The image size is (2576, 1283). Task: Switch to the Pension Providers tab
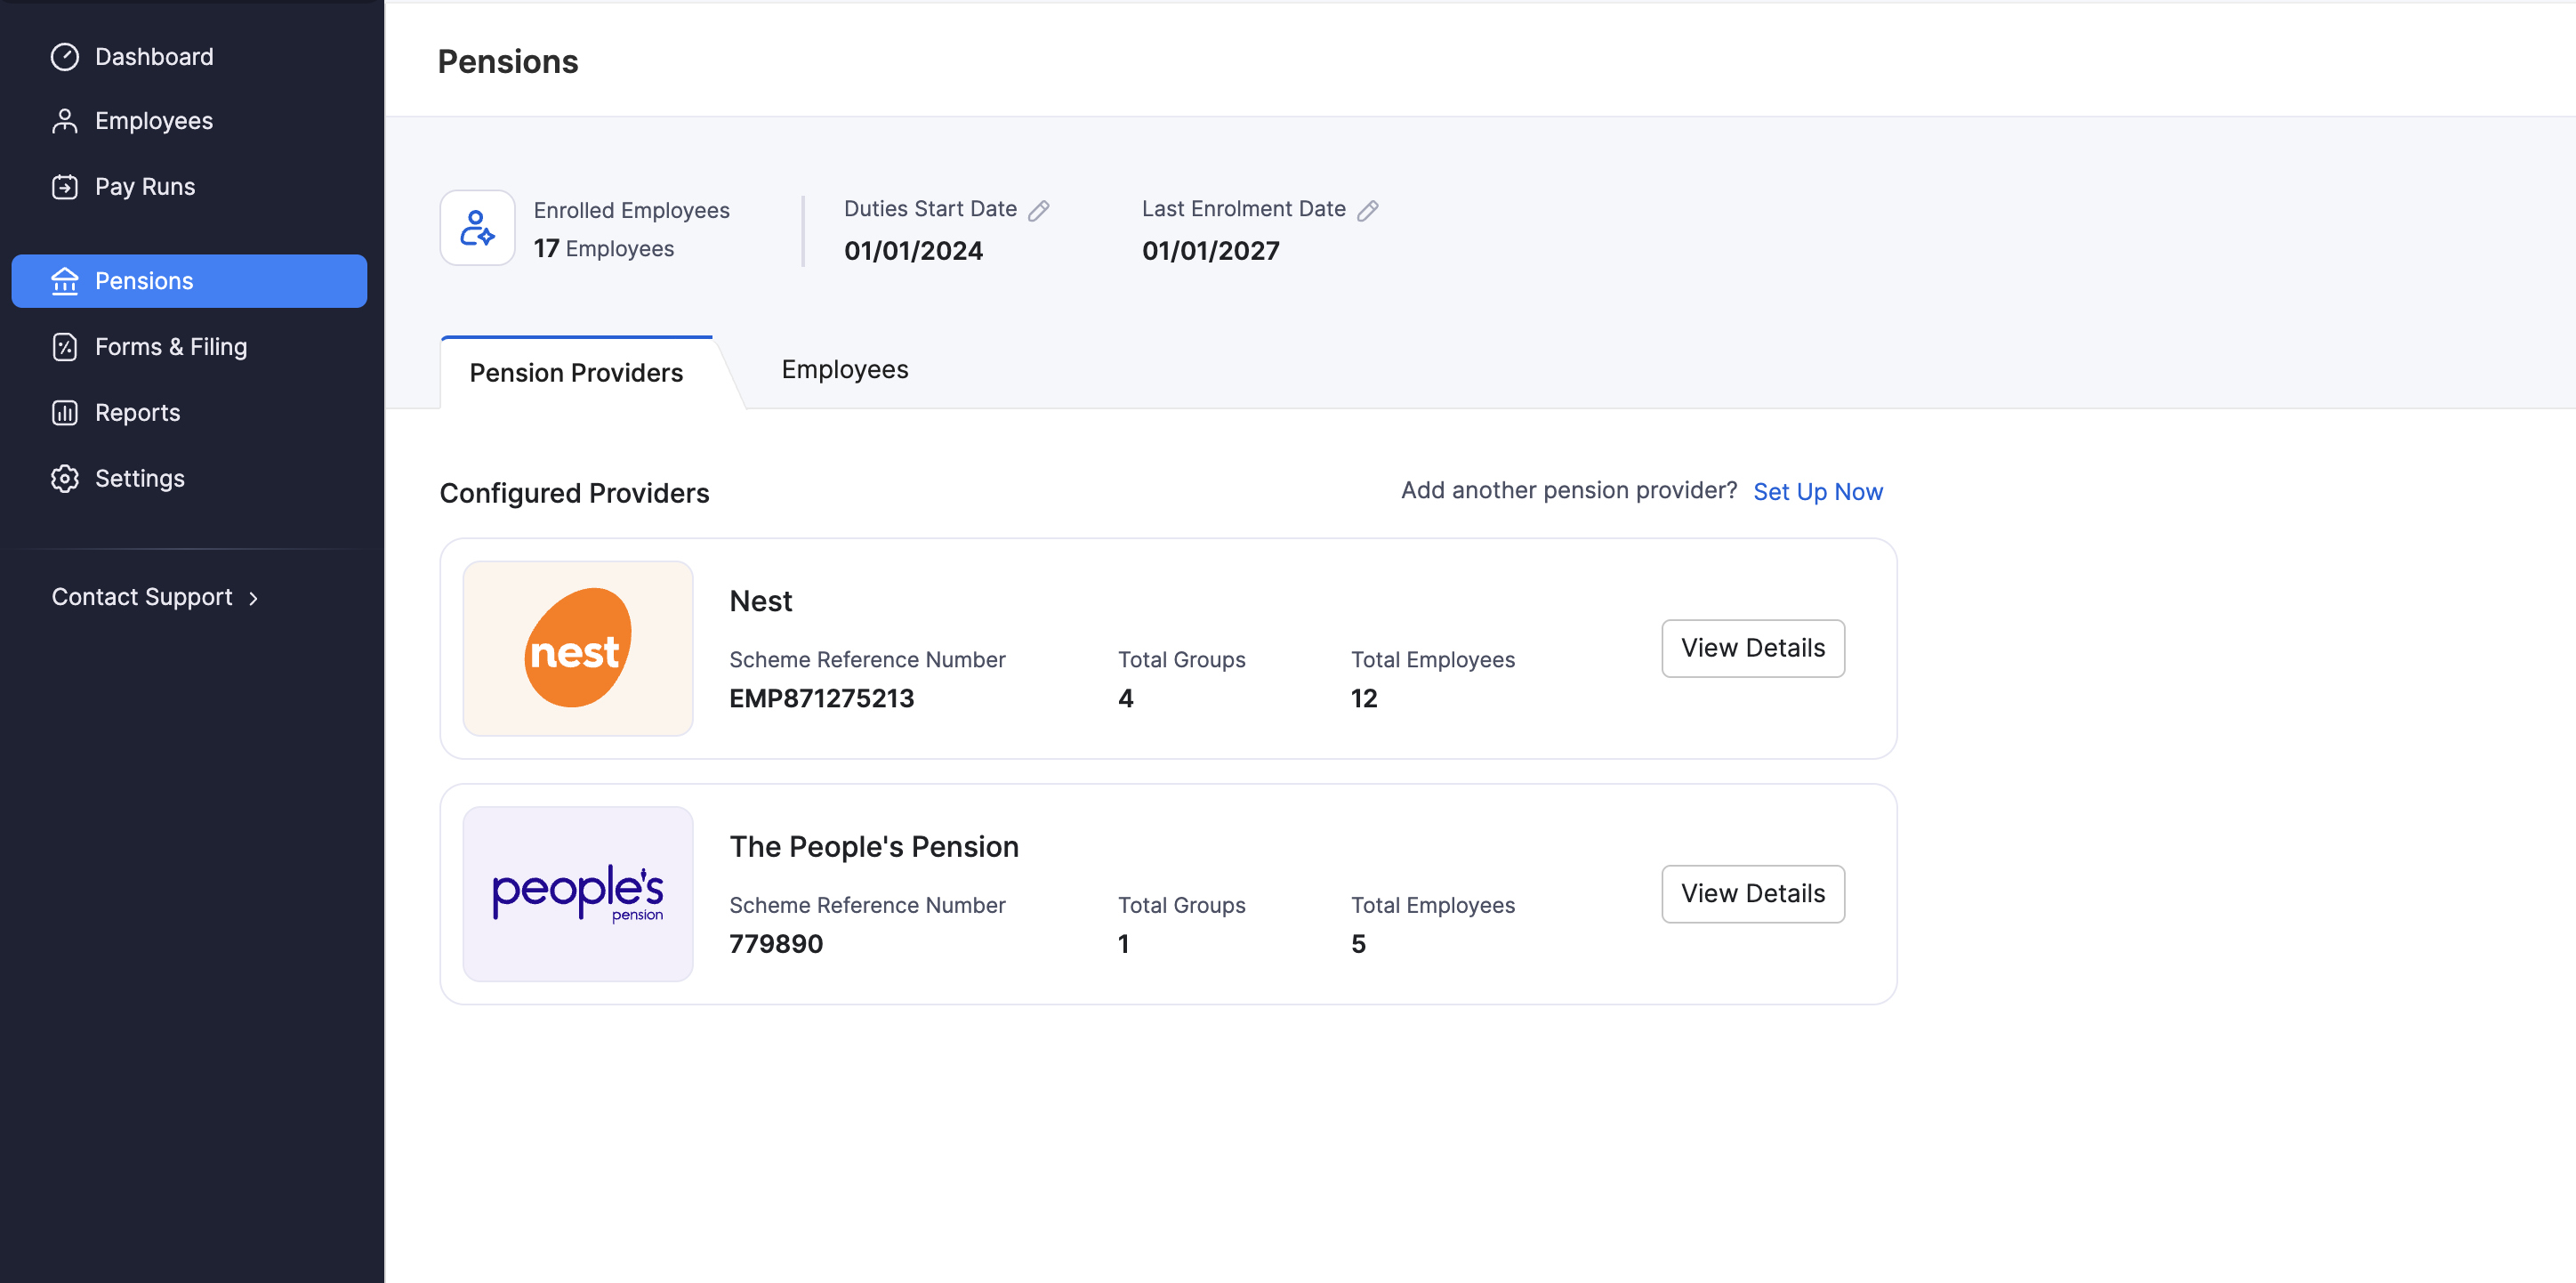click(x=577, y=373)
